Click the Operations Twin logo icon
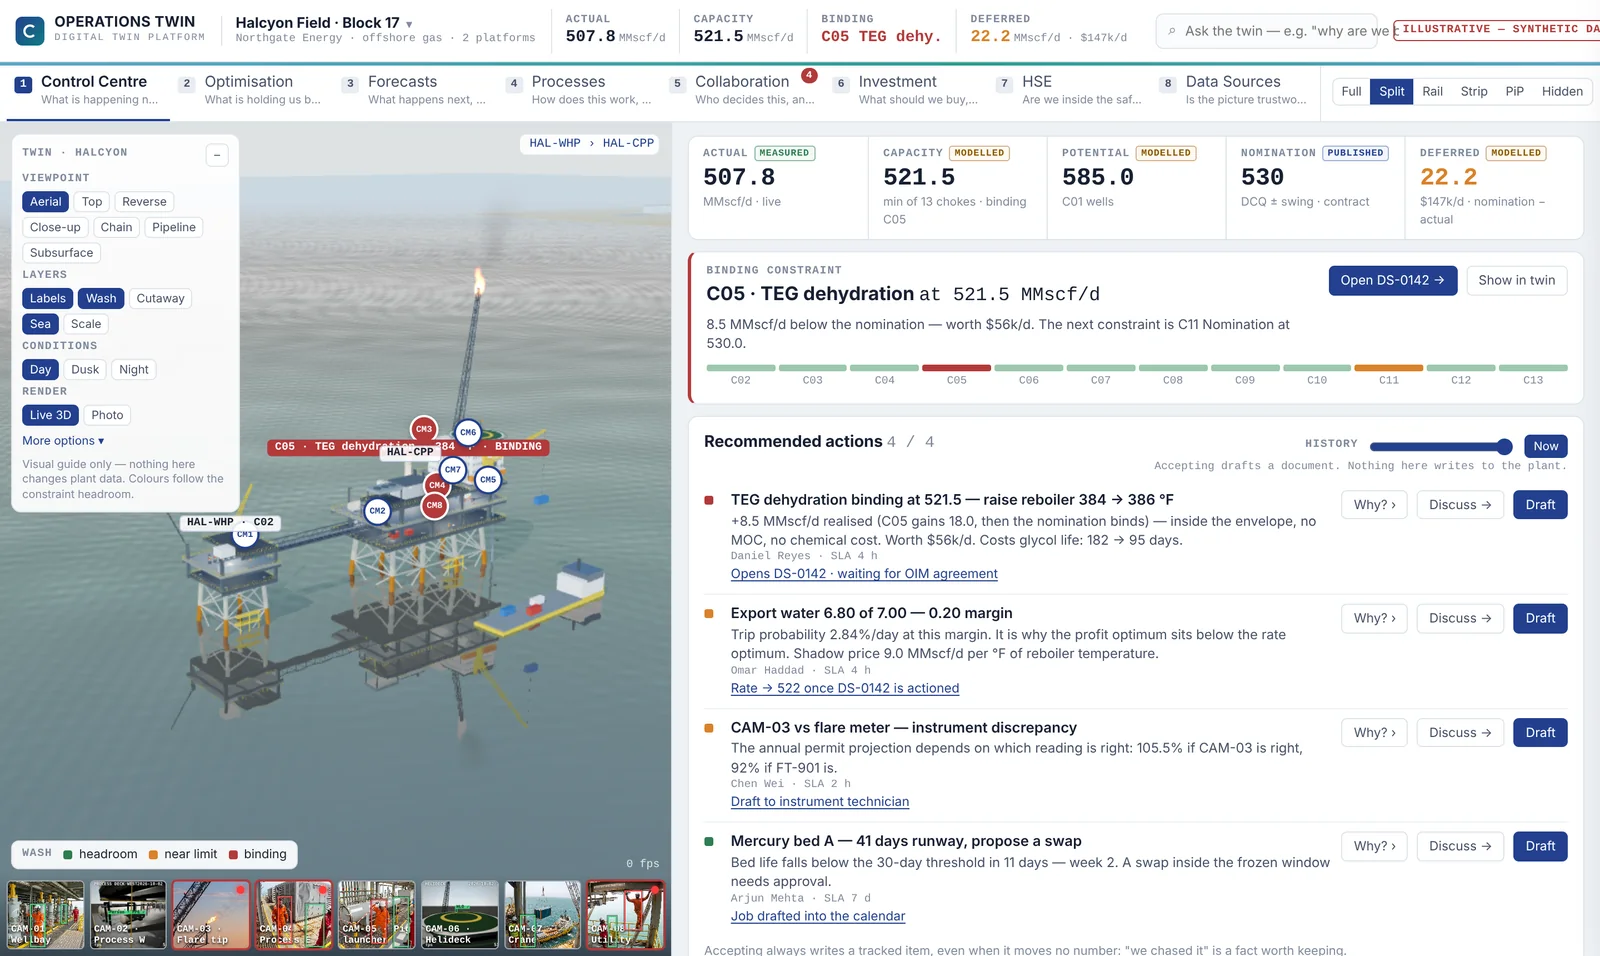The image size is (1600, 956). (29, 31)
